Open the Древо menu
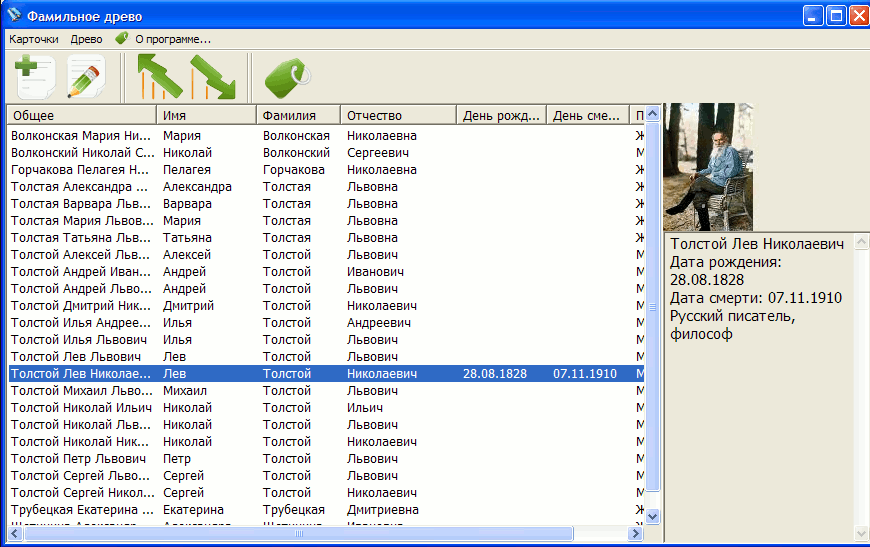870x547 pixels. tap(86, 39)
